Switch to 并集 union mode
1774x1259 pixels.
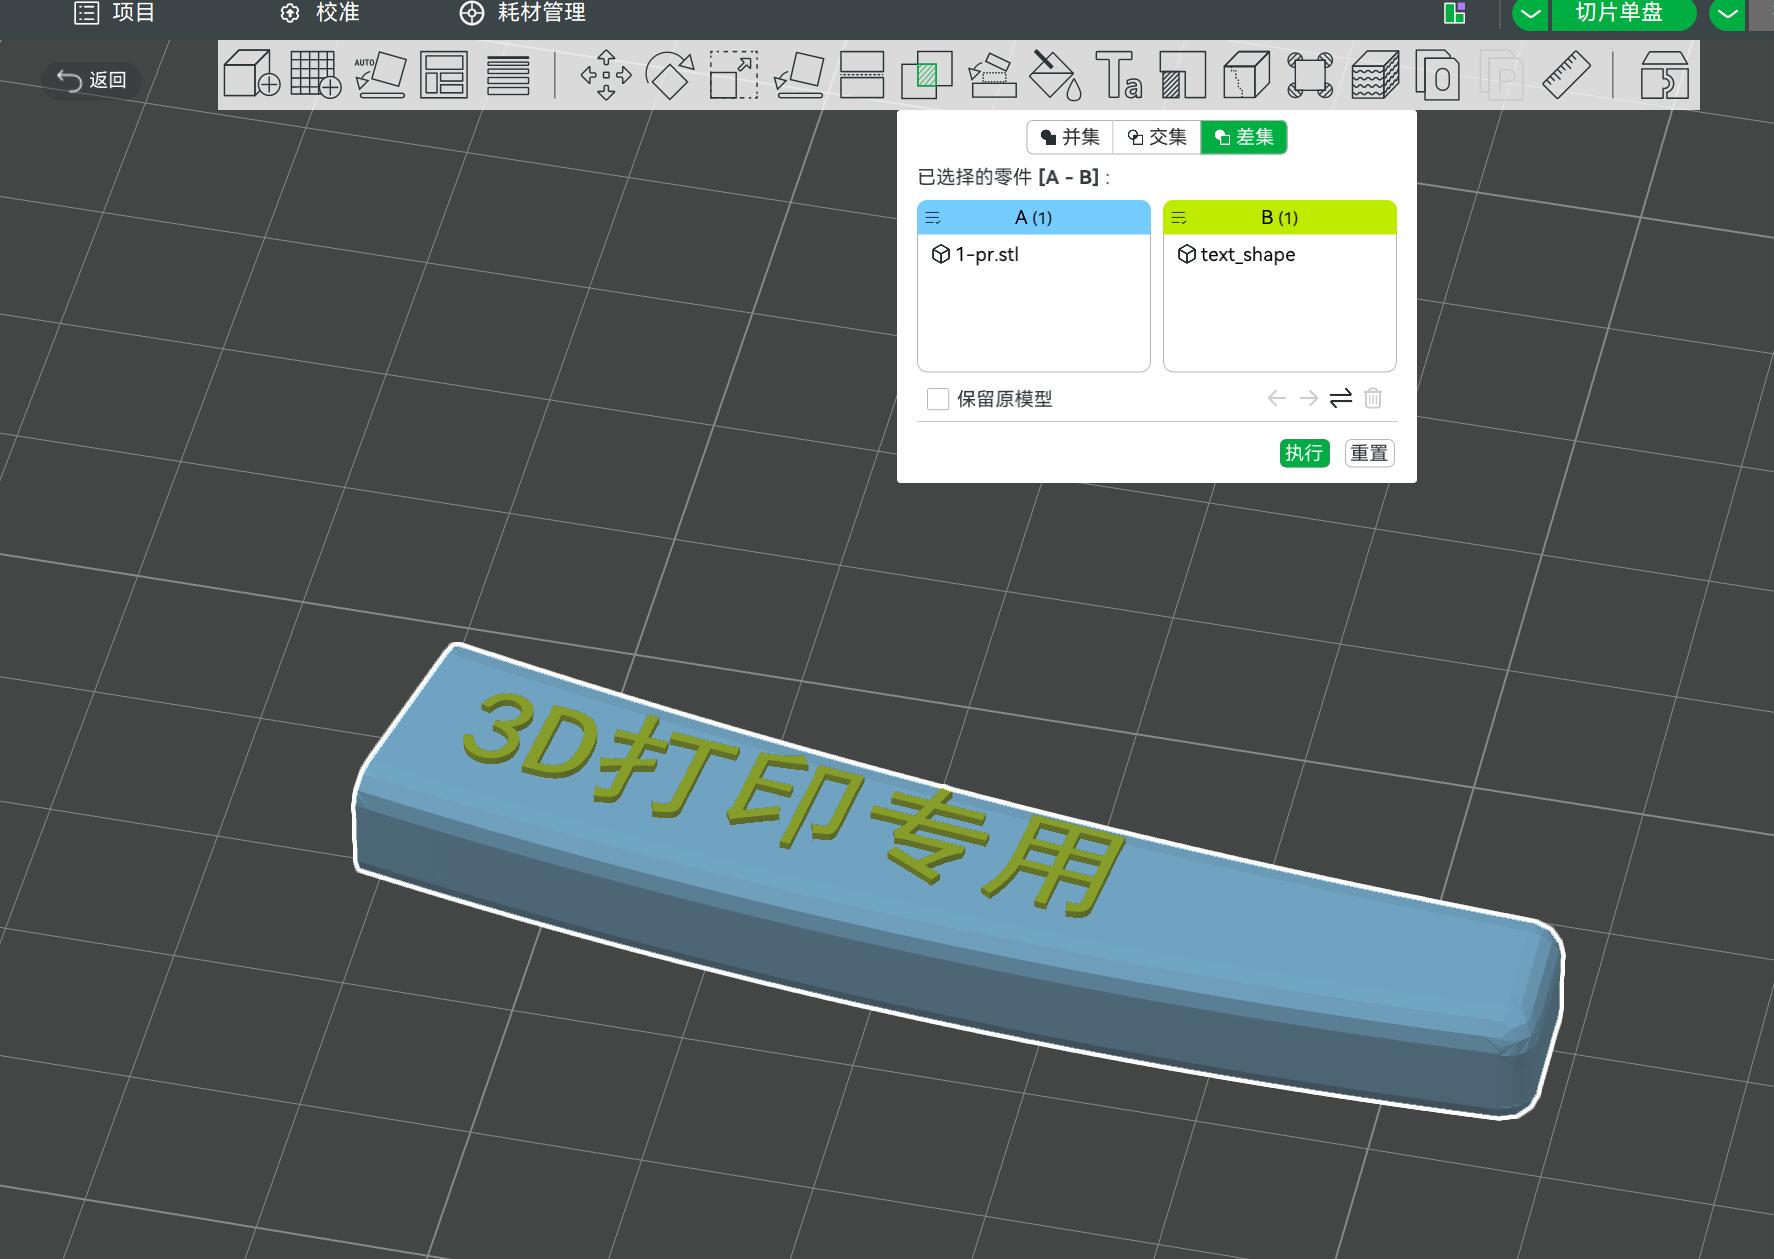(x=1070, y=137)
